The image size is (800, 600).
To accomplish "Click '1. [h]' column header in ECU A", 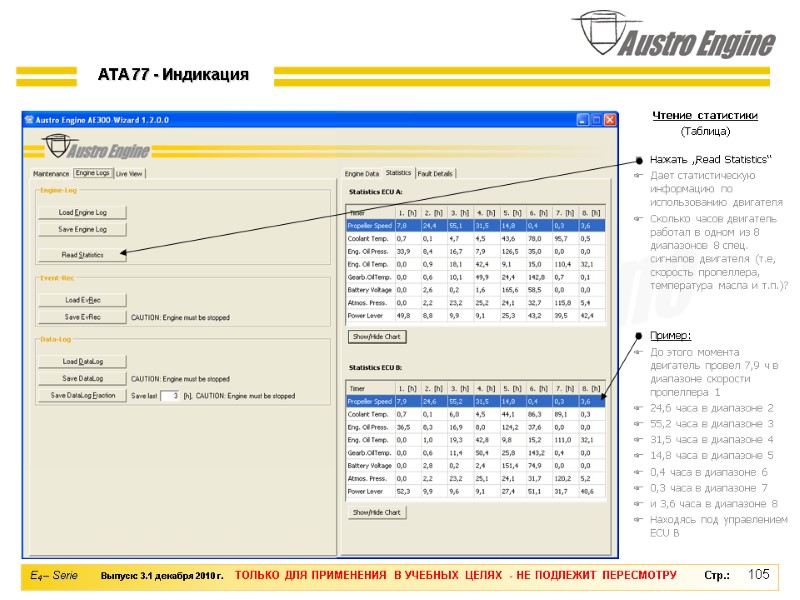I will click(408, 213).
